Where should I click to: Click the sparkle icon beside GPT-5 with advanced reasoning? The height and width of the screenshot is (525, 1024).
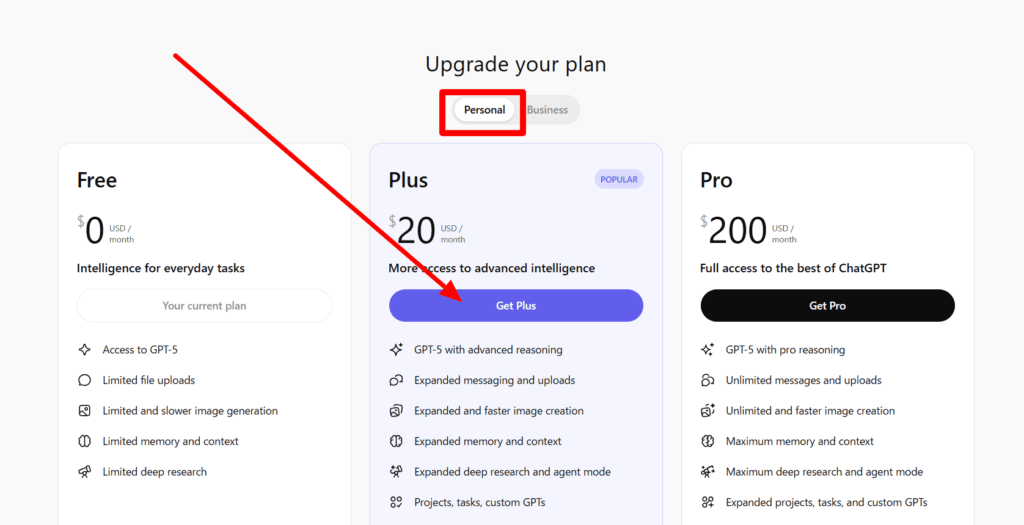click(396, 350)
